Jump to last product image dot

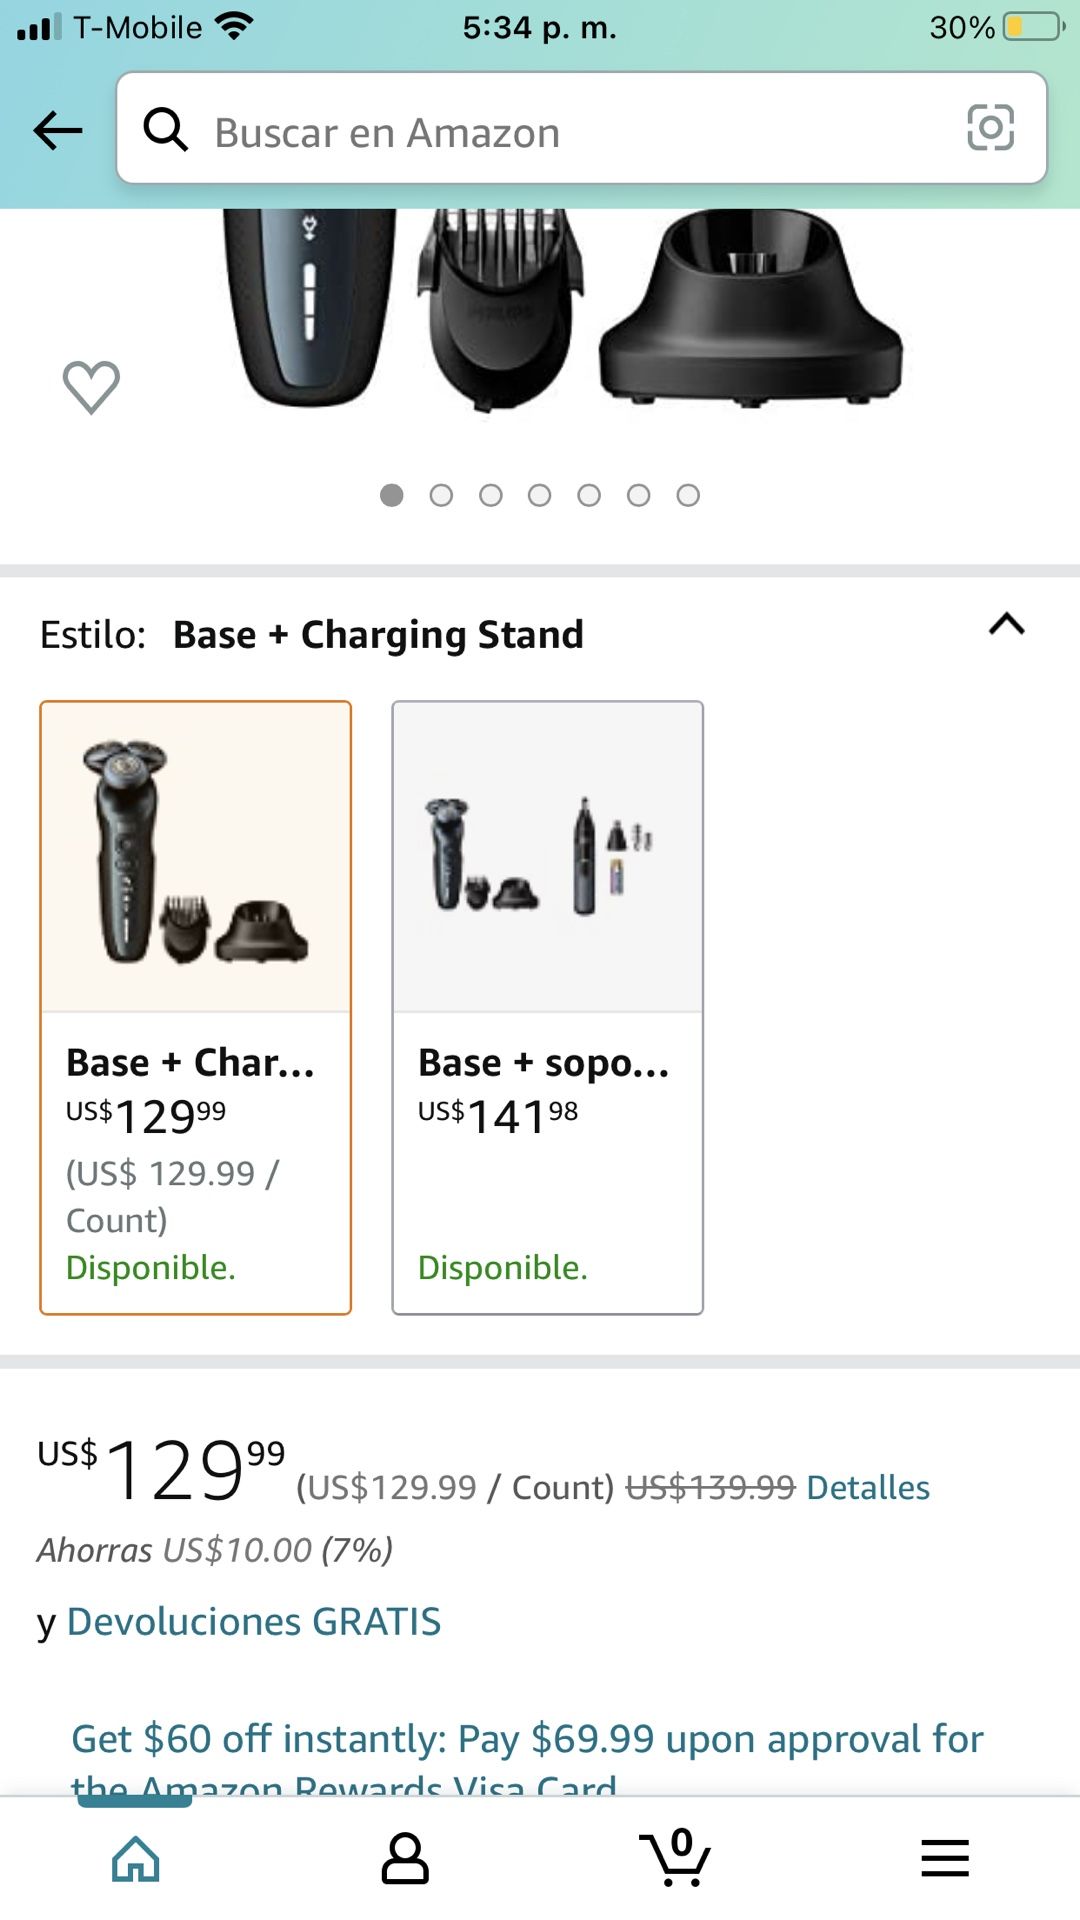click(688, 495)
